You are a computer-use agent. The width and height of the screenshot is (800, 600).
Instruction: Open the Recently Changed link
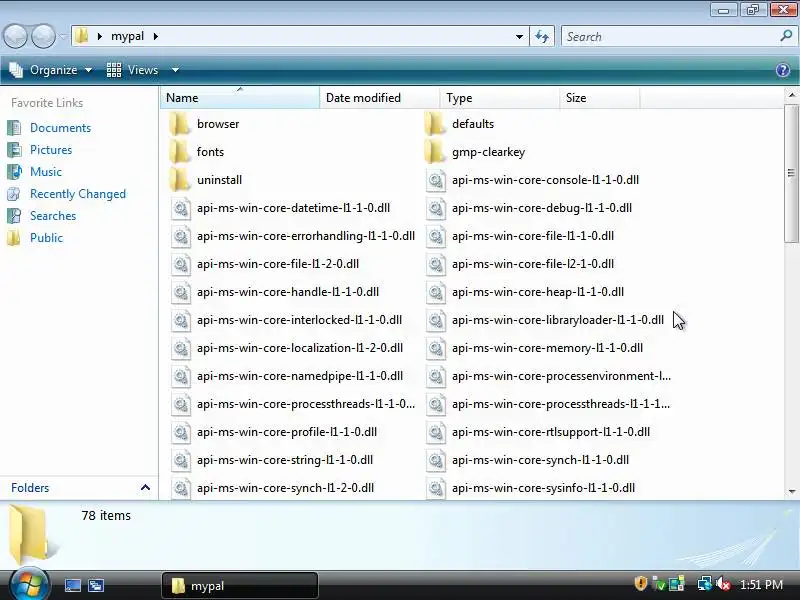coord(78,194)
